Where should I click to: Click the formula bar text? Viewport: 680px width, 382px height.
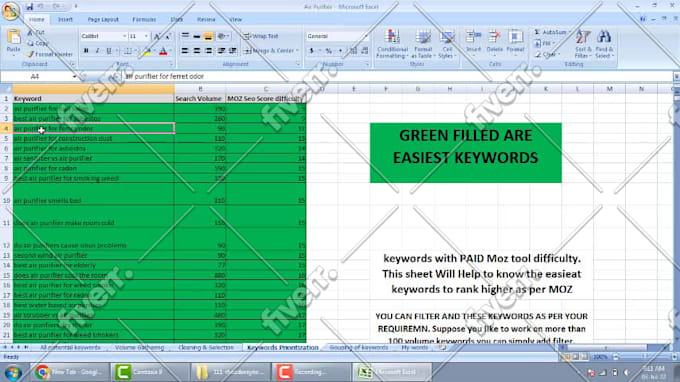(165, 76)
